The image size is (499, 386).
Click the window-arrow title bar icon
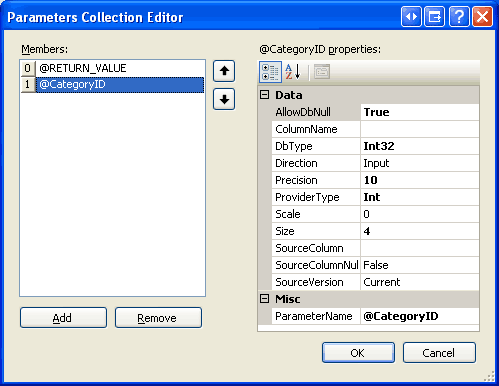(434, 16)
